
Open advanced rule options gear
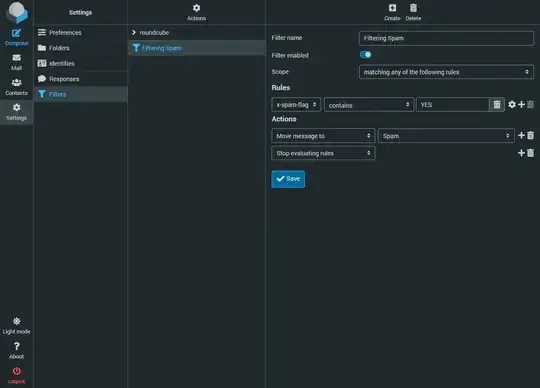(x=512, y=104)
